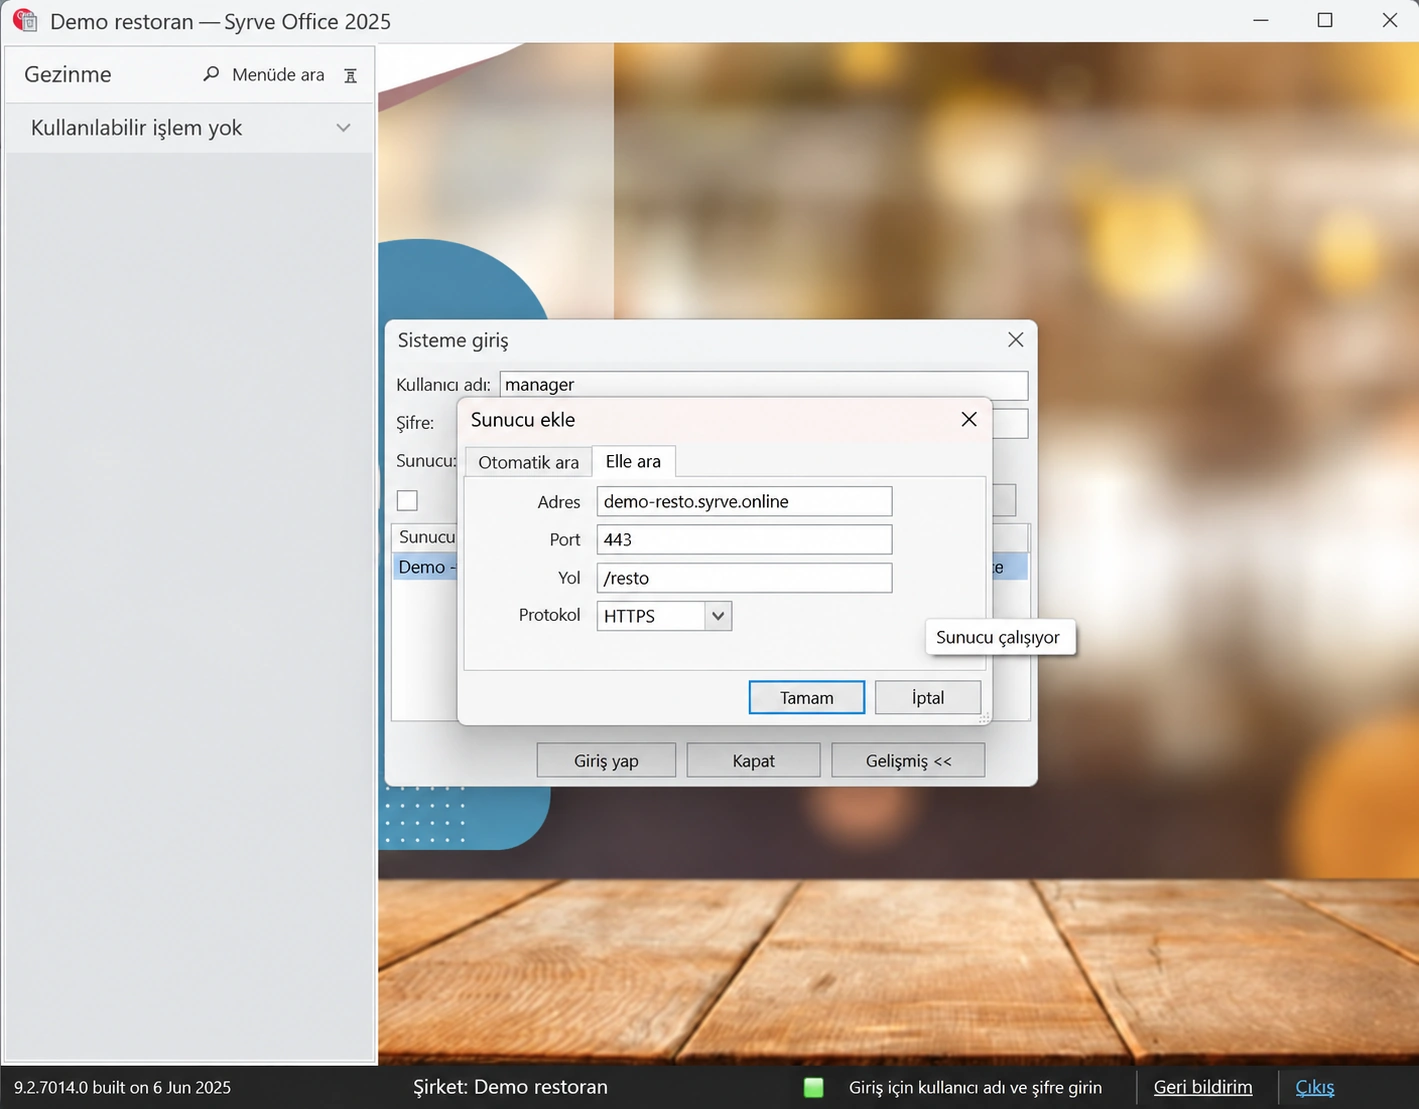Image resolution: width=1419 pixels, height=1109 pixels.
Task: Click Menüde ara search box
Action: 278,75
